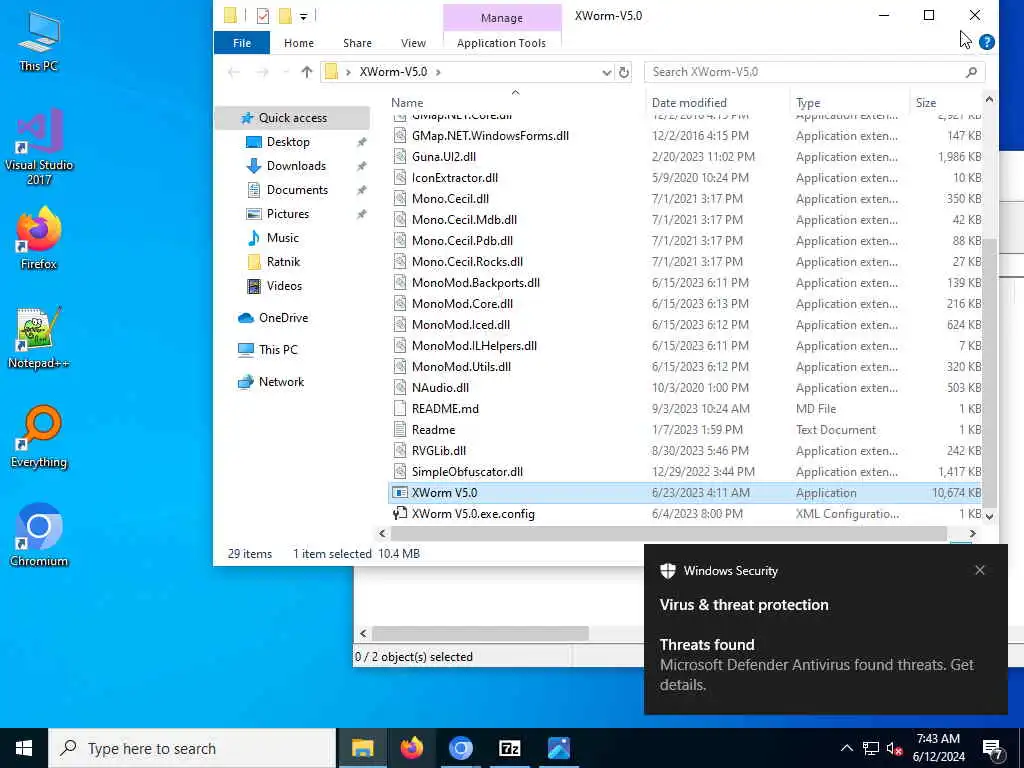Open Desktop in Quick access

[288, 142]
